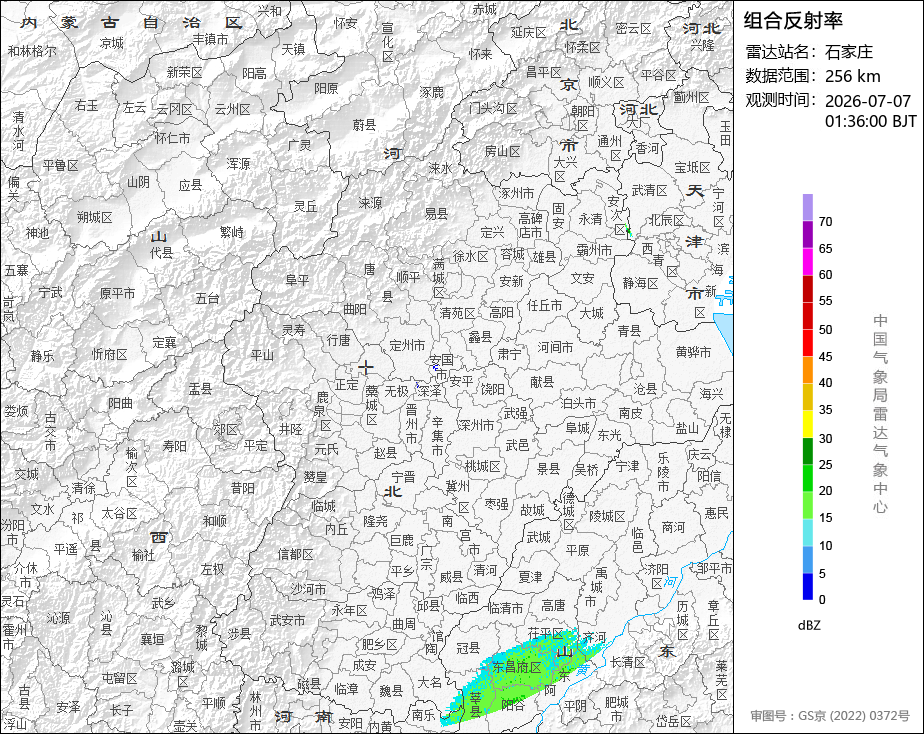924x734 pixels.
Task: Click the 0–5 dBZ dark blue legend swatch
Action: (807, 586)
